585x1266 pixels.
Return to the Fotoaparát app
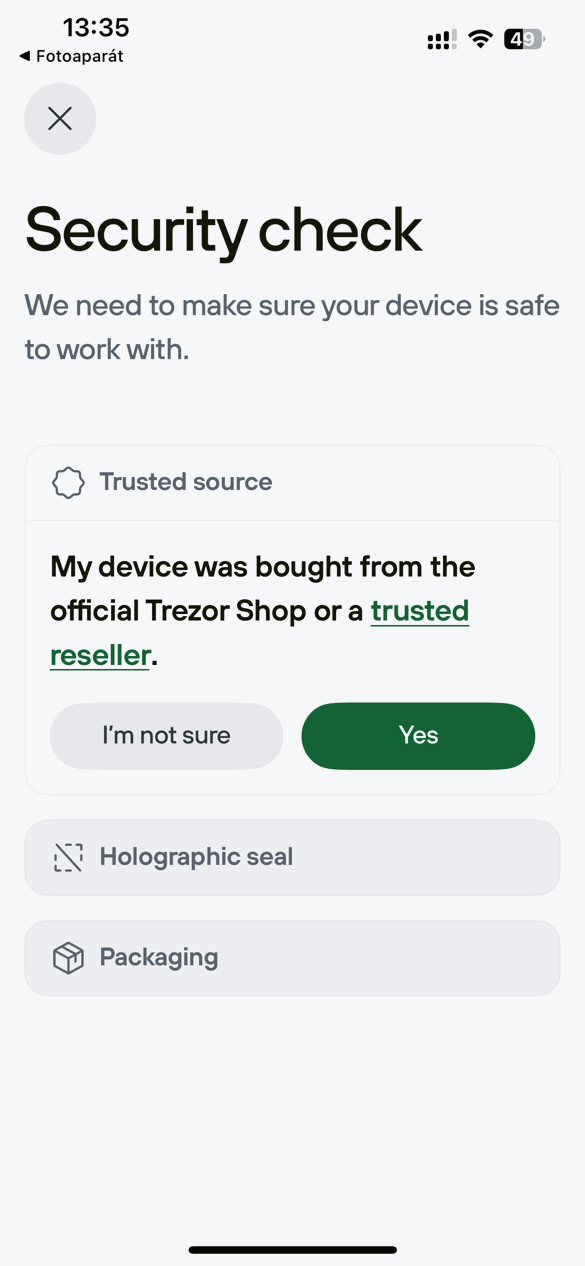[x=70, y=57]
